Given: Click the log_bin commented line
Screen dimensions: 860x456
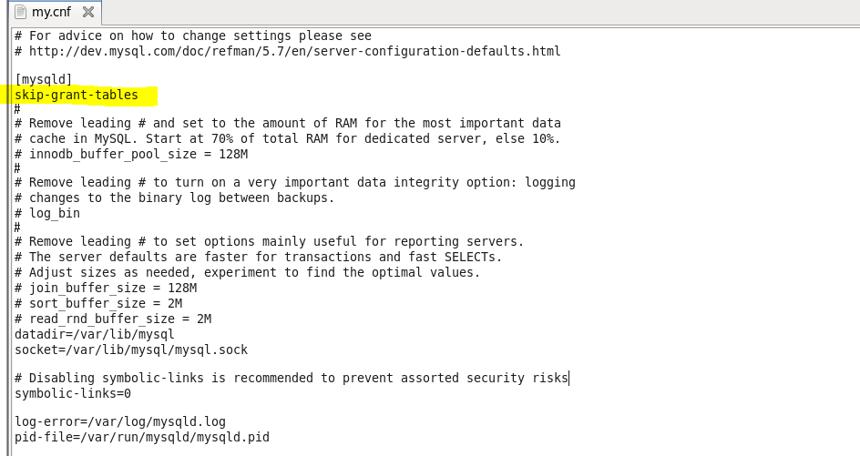Looking at the screenshot, I should [47, 213].
